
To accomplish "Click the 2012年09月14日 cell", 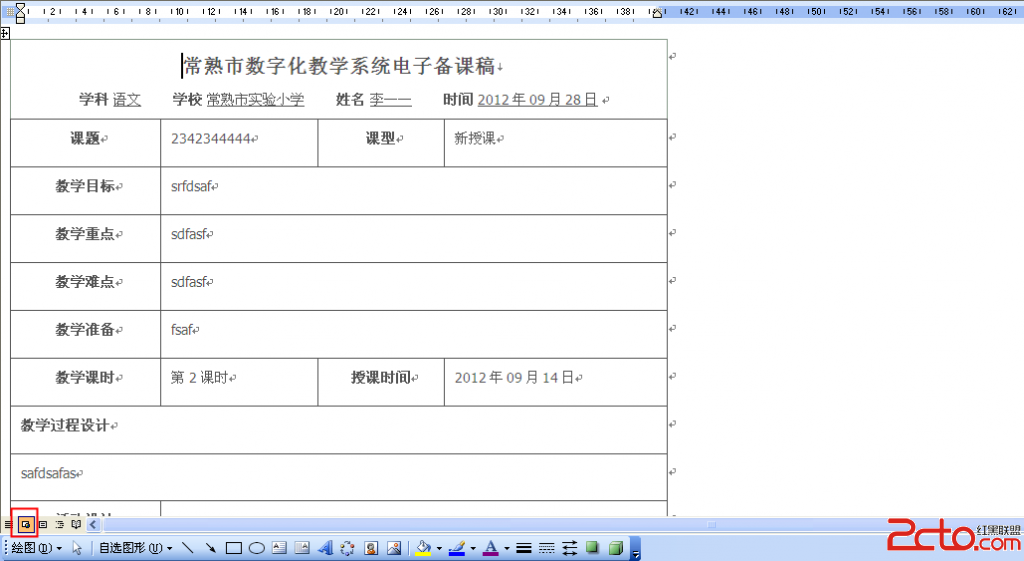I will [556, 382].
